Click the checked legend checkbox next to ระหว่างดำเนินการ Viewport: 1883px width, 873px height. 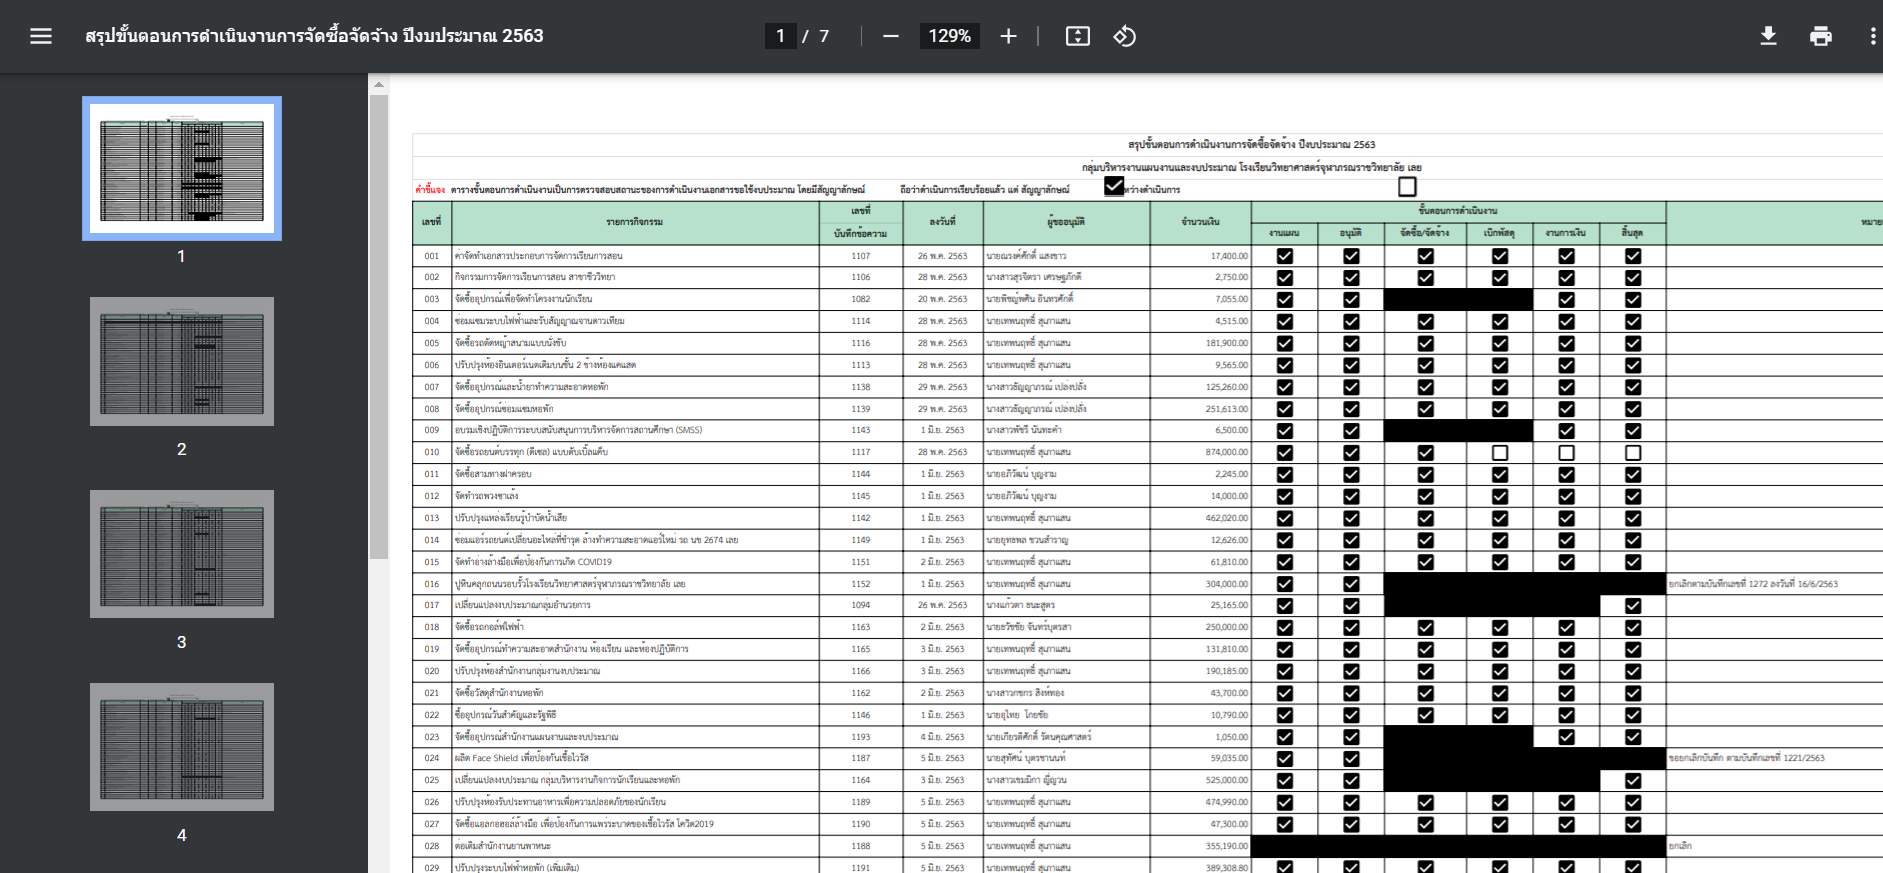point(1114,186)
